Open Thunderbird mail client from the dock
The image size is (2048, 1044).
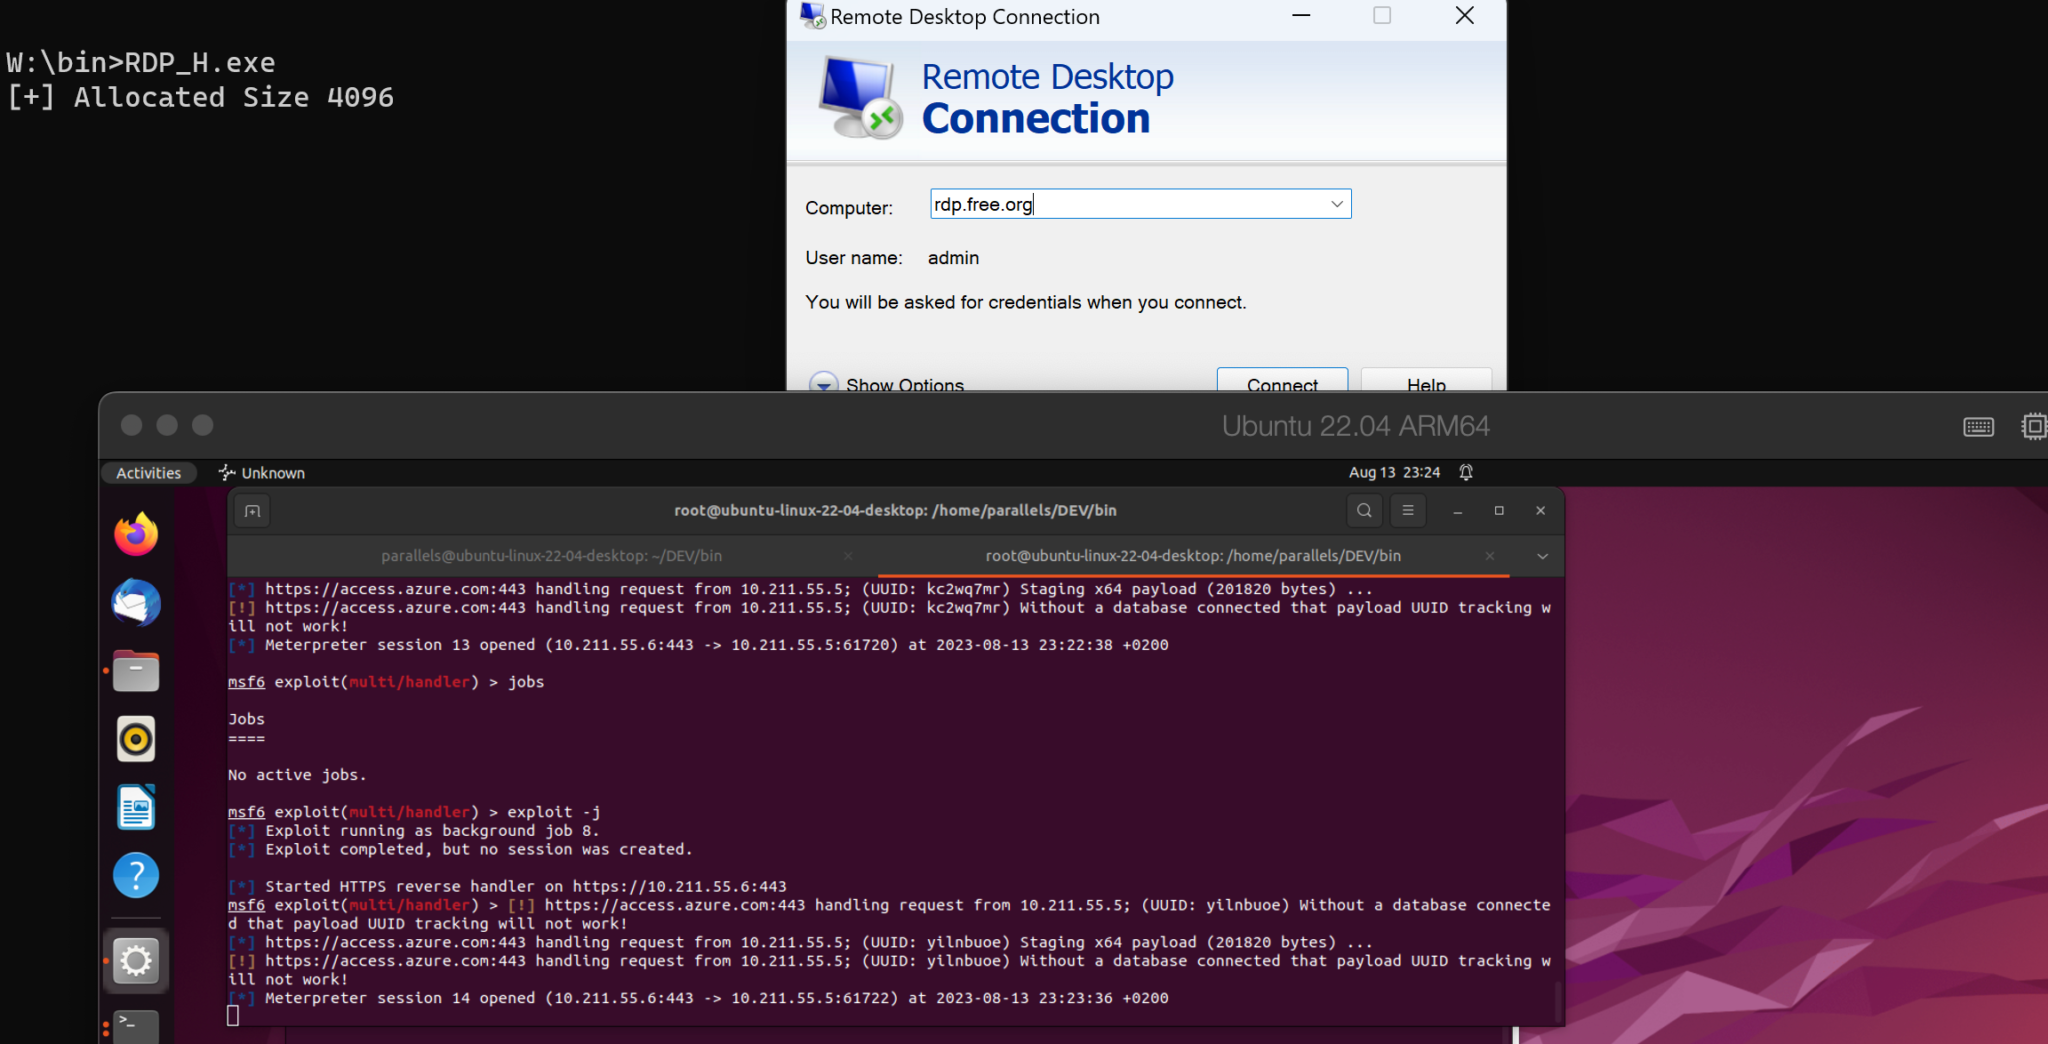136,603
